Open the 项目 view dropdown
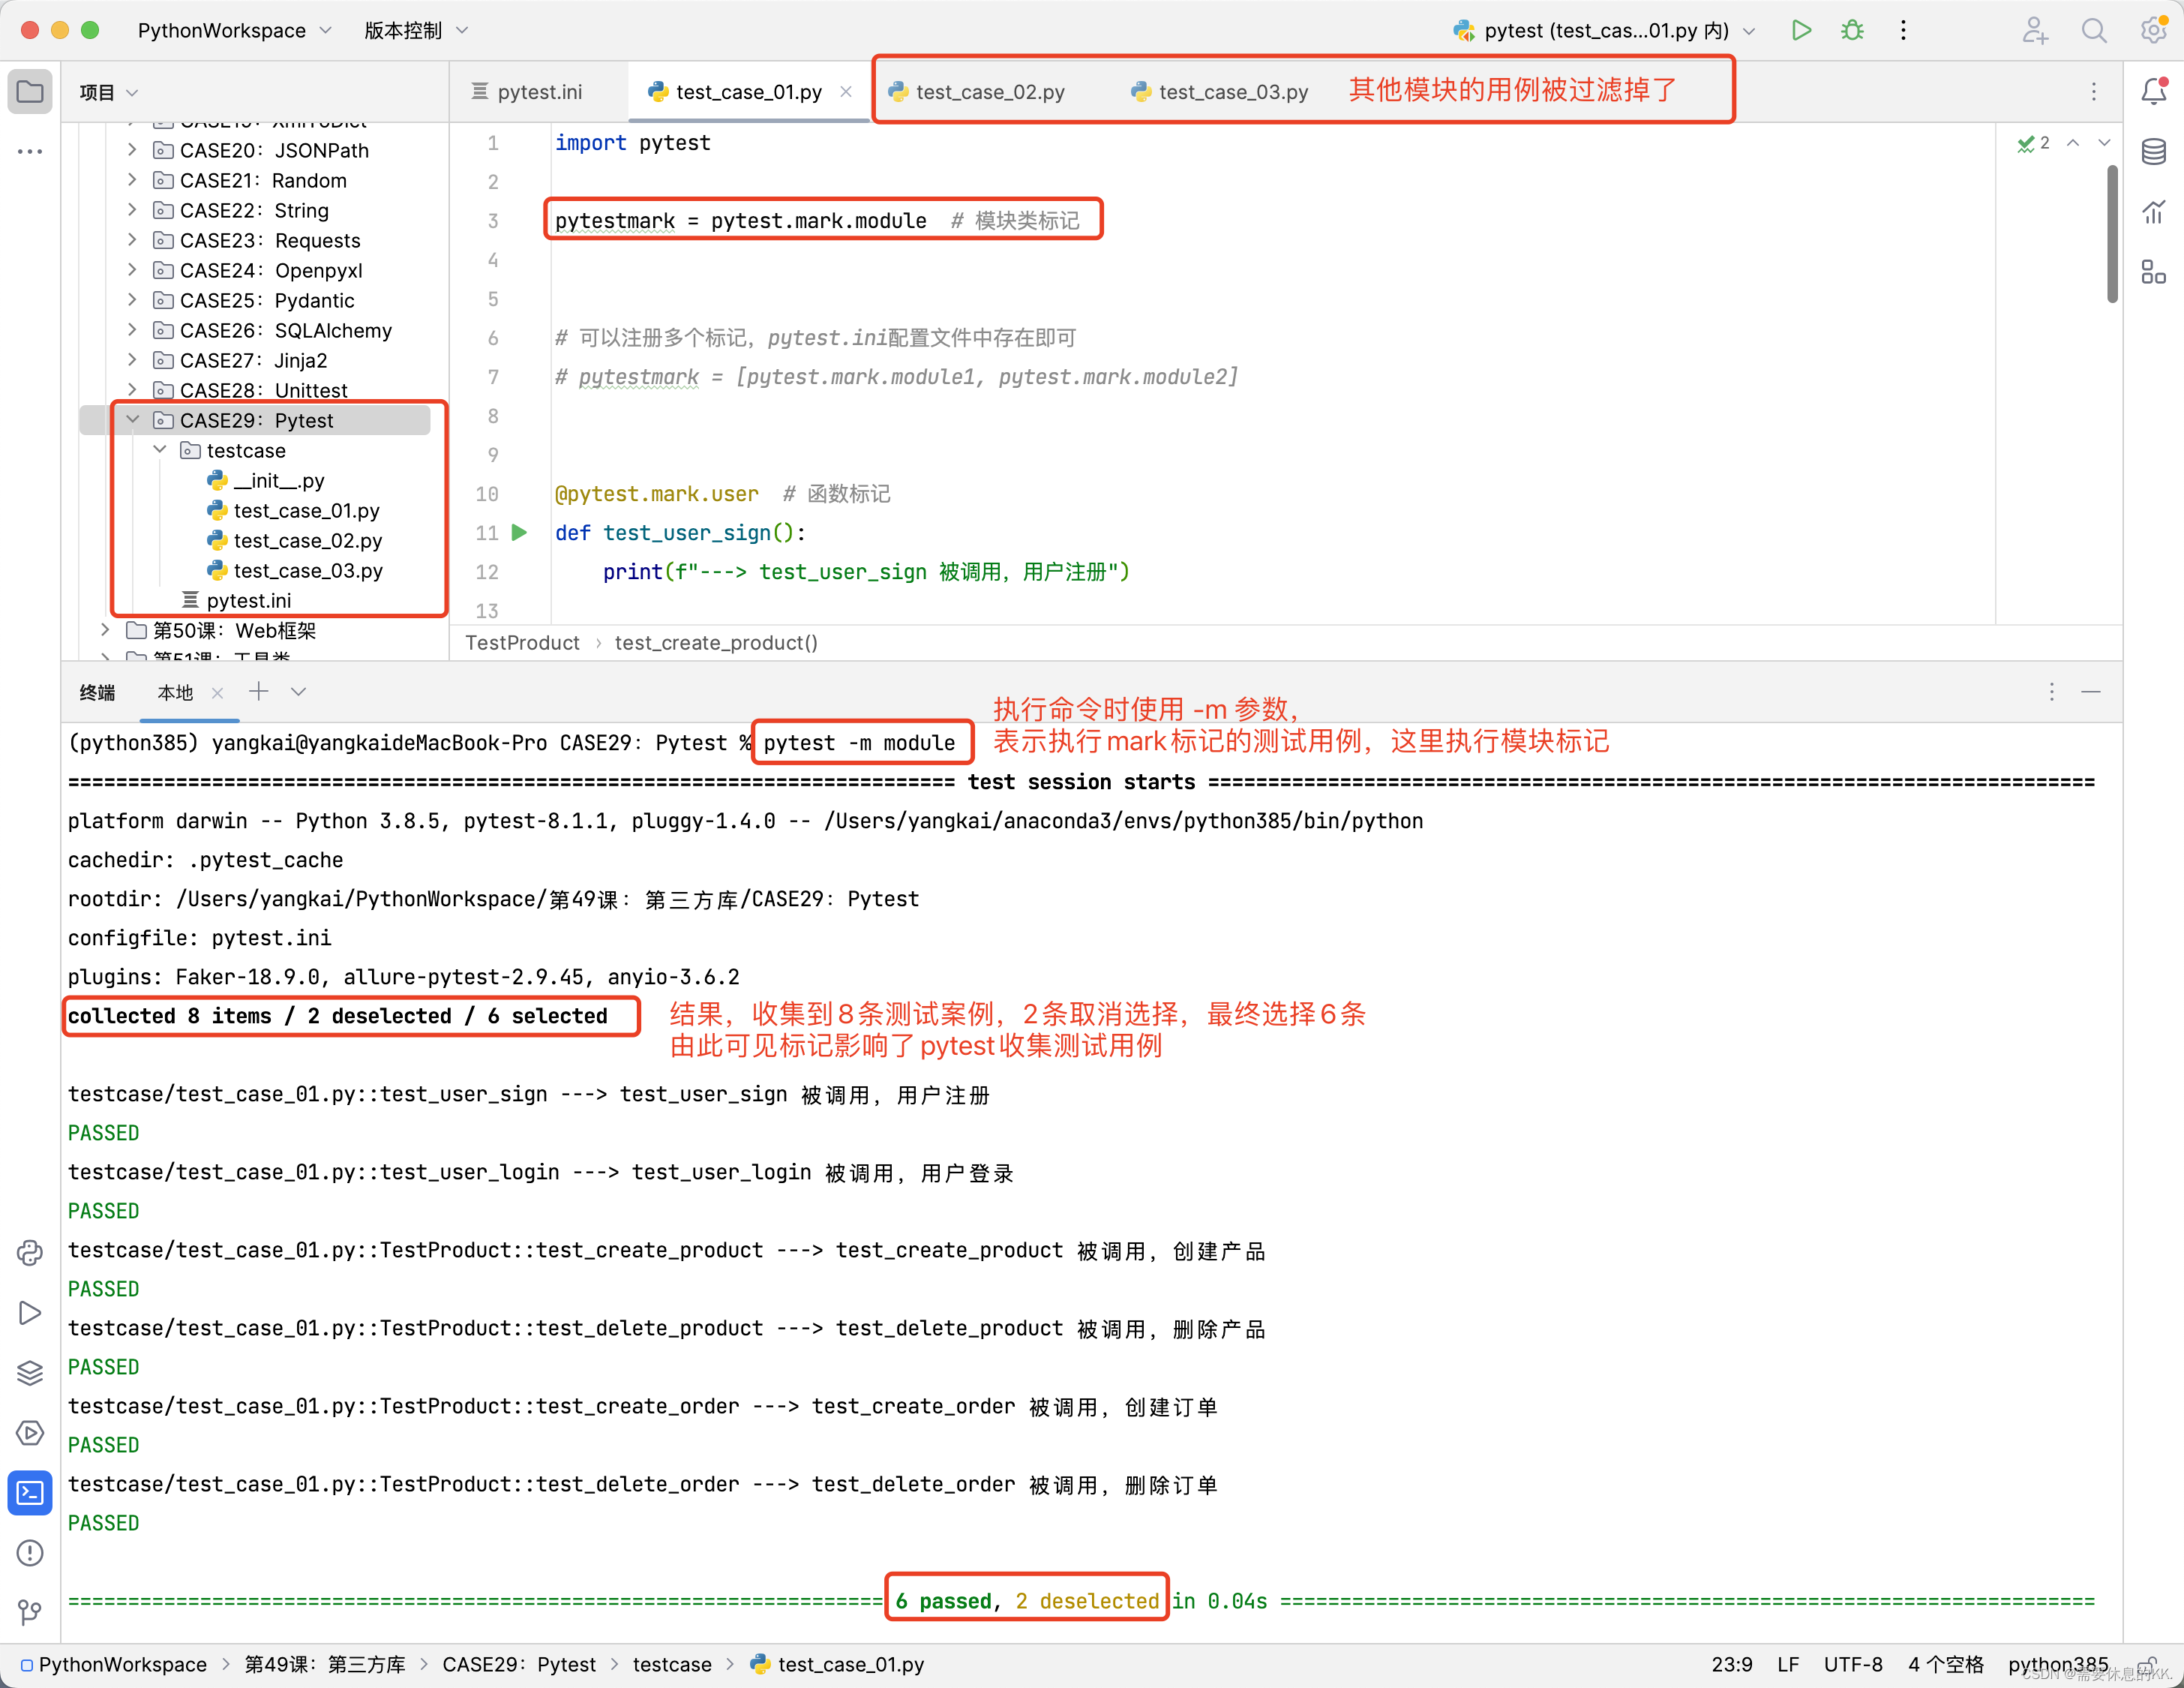This screenshot has width=2184, height=1688. (108, 92)
